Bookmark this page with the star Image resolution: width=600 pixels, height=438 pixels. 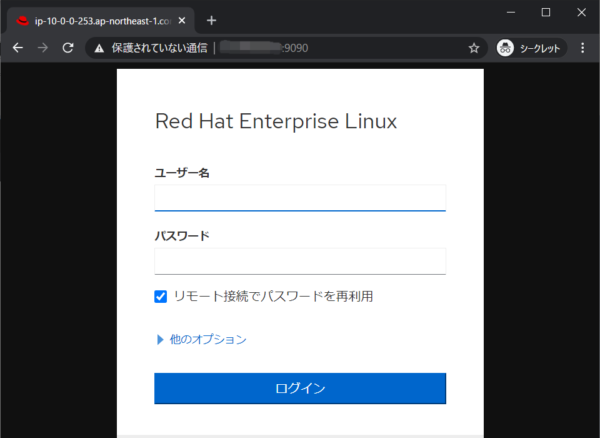[474, 48]
